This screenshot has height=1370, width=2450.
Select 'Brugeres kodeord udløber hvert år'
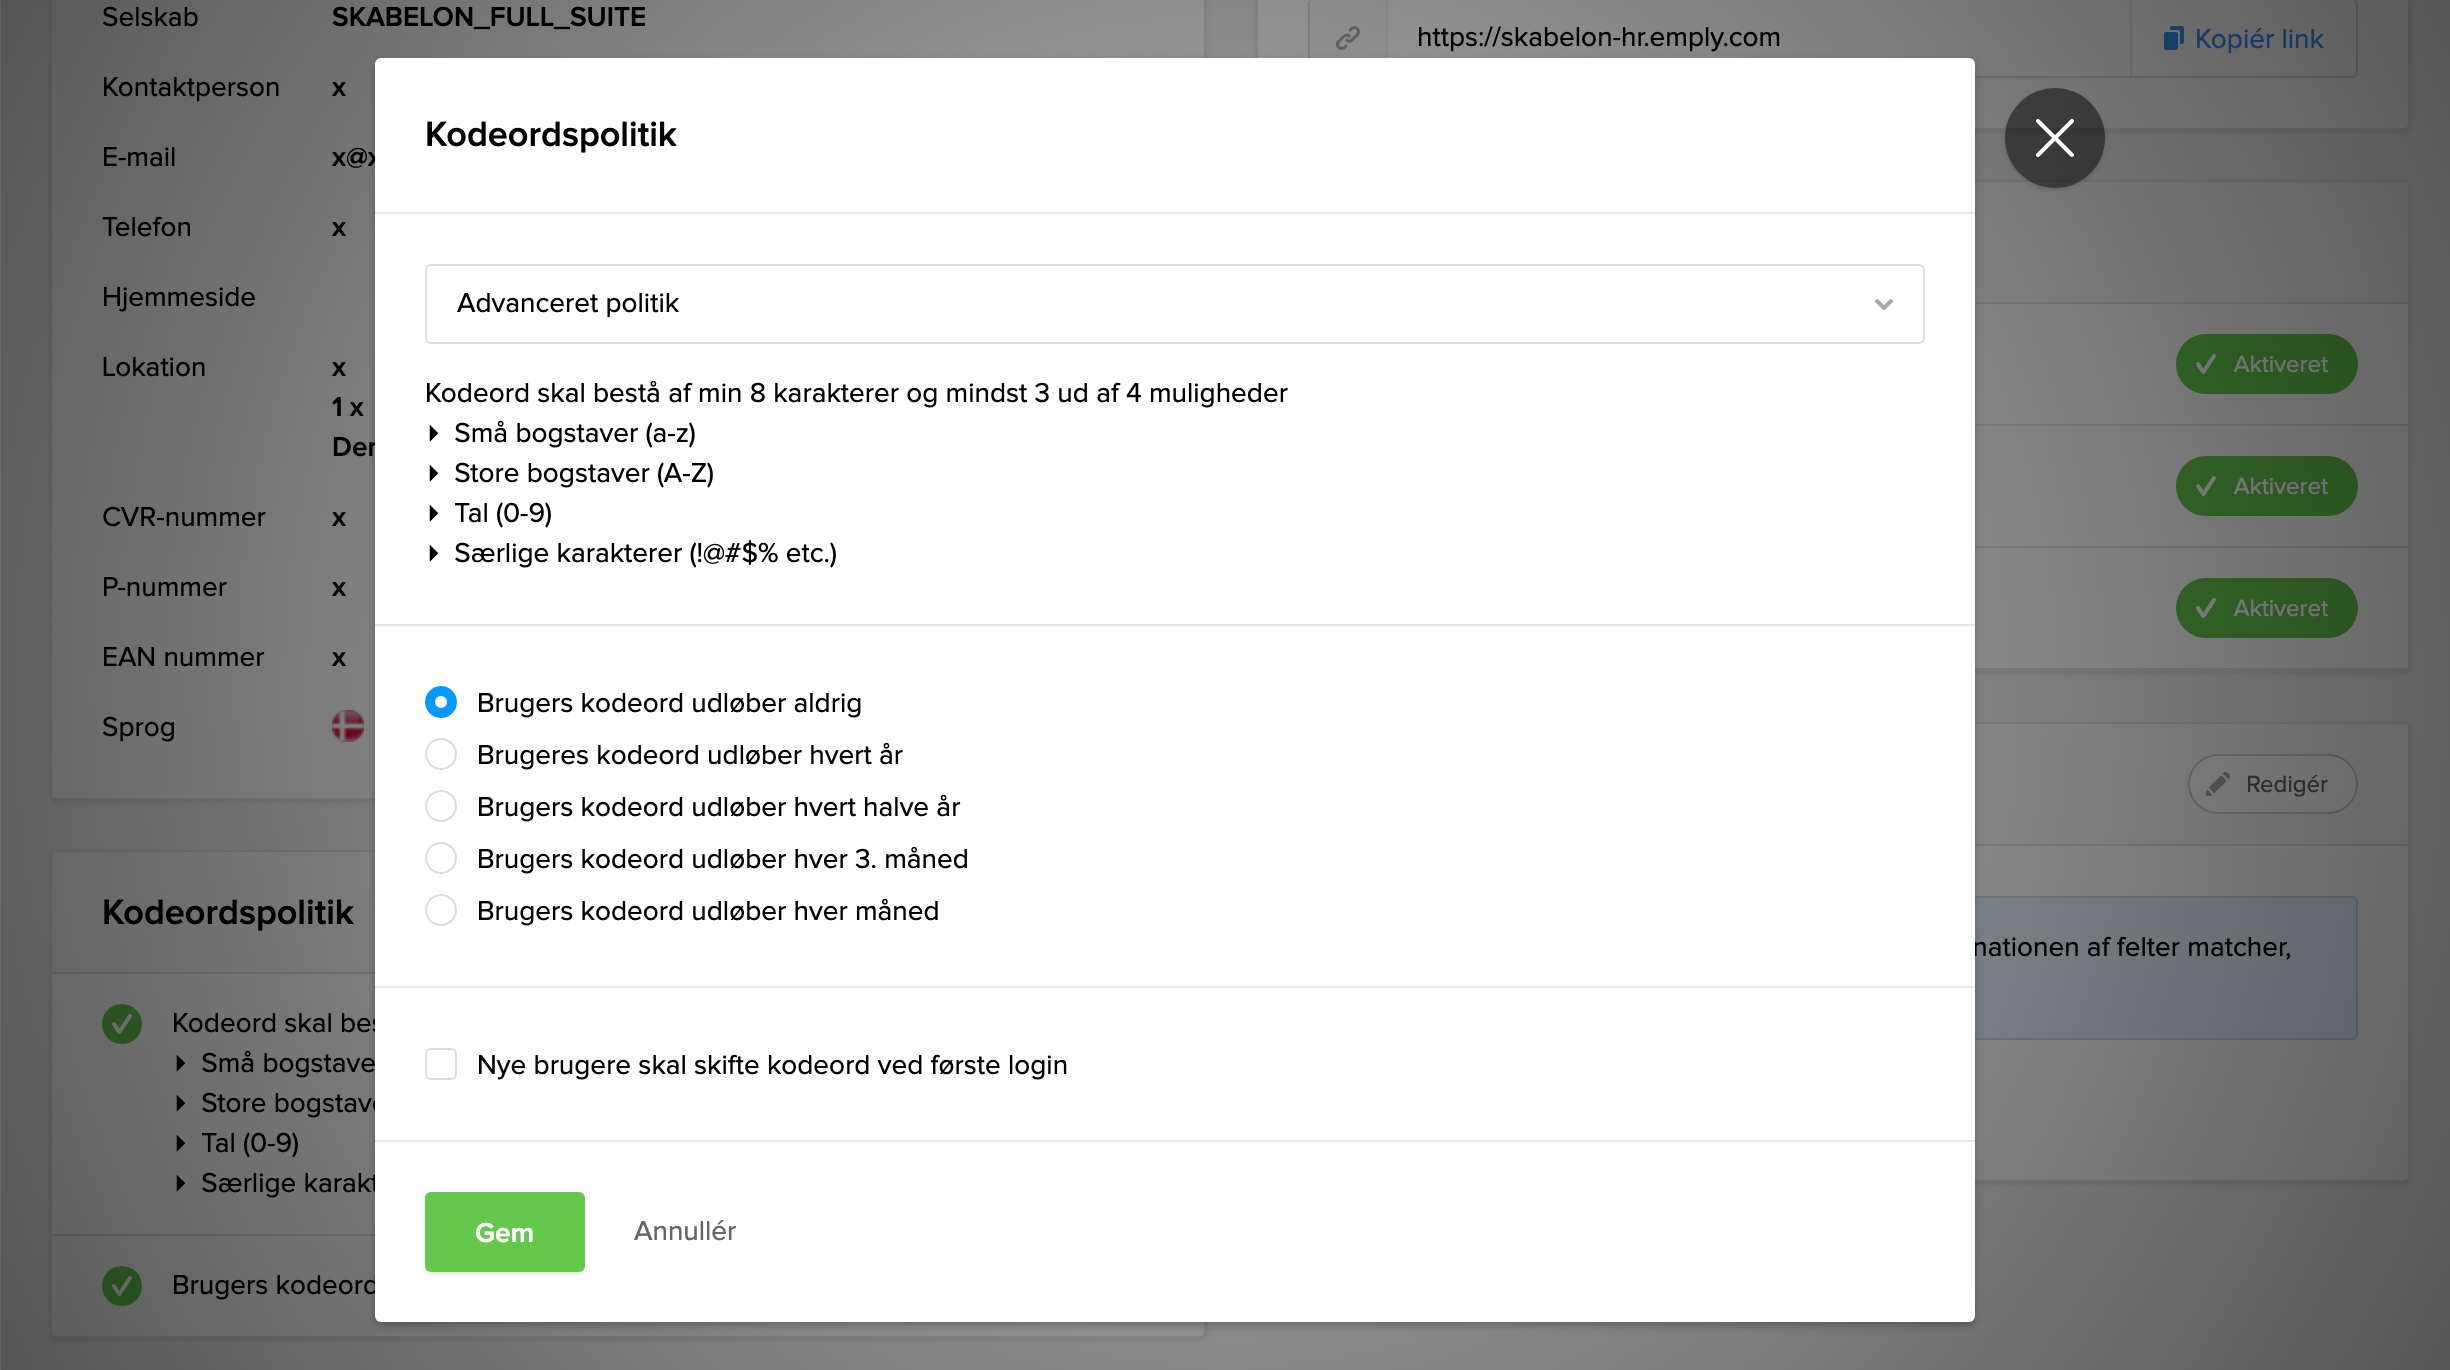click(x=441, y=754)
